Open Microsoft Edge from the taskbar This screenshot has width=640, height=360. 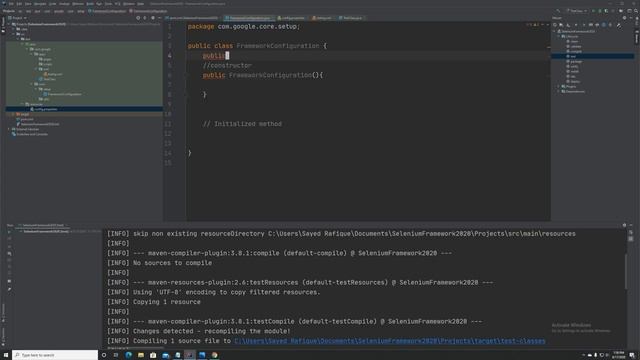129,355
